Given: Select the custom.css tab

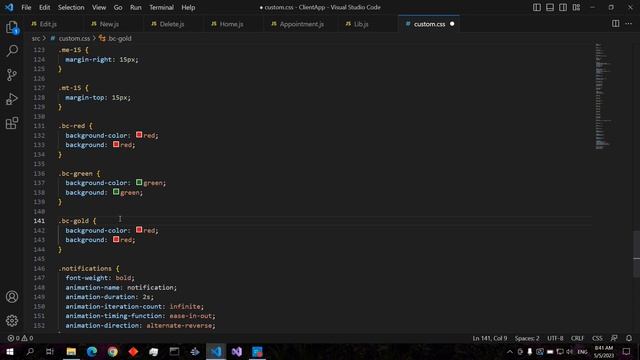Looking at the screenshot, I should point(429,24).
